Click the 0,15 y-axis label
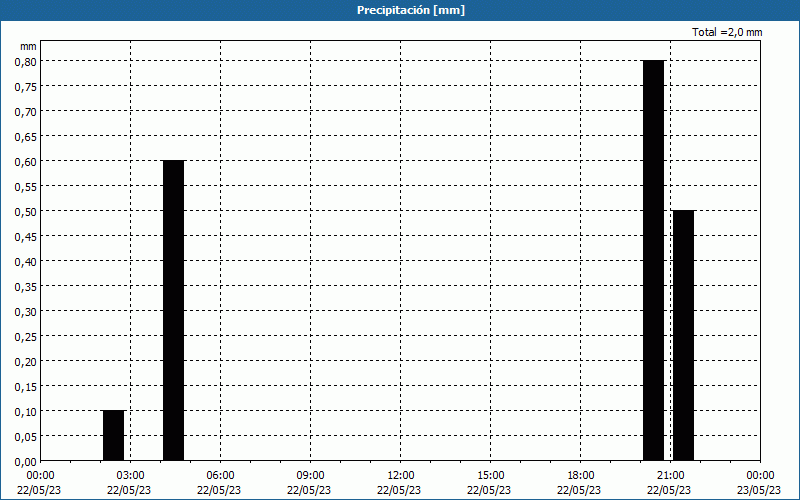The image size is (800, 500). coord(26,387)
